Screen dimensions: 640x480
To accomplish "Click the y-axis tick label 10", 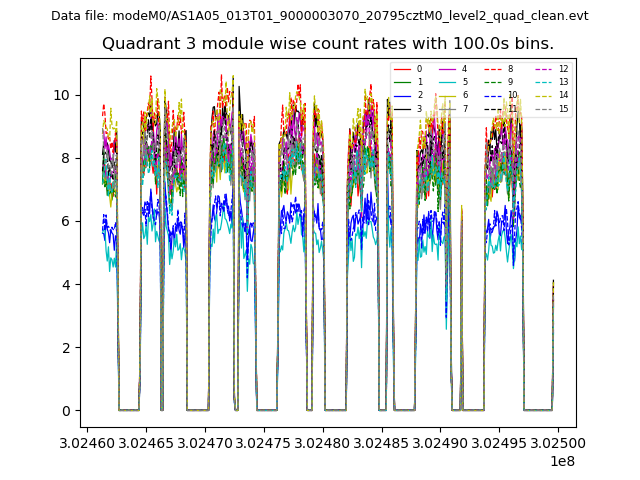I will click(x=63, y=95).
